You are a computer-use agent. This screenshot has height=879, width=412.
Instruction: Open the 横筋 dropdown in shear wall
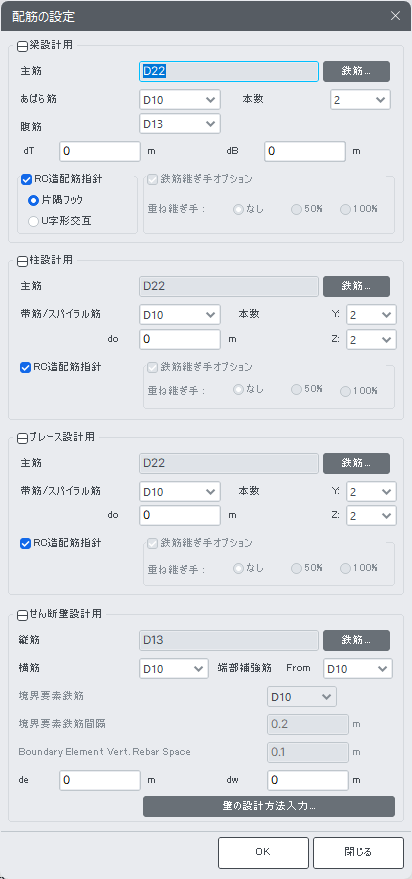click(174, 669)
